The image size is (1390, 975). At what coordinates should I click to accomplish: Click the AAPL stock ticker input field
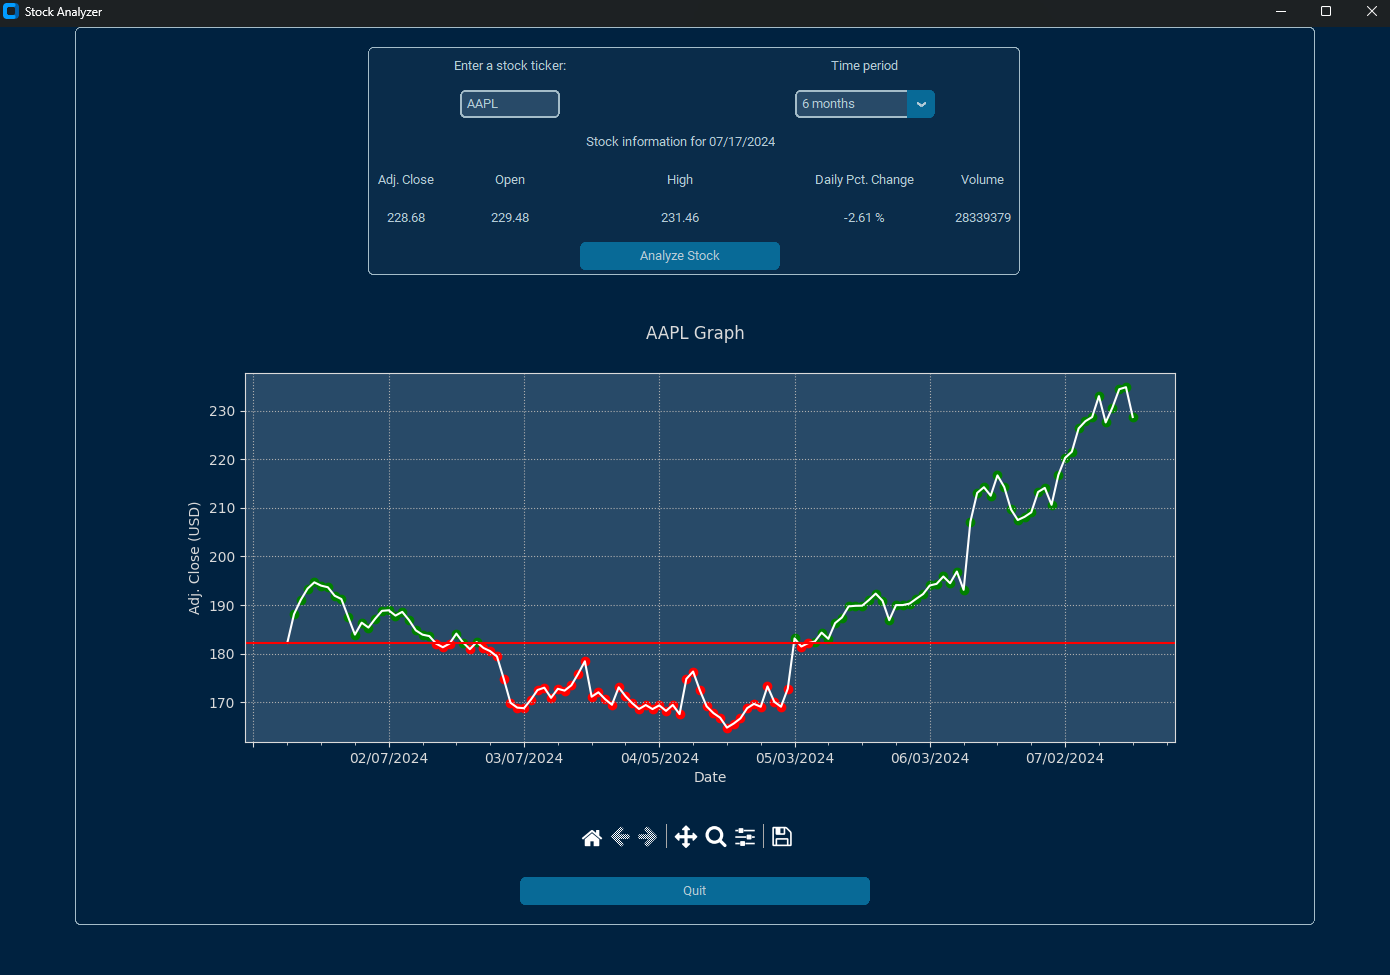pyautogui.click(x=510, y=104)
